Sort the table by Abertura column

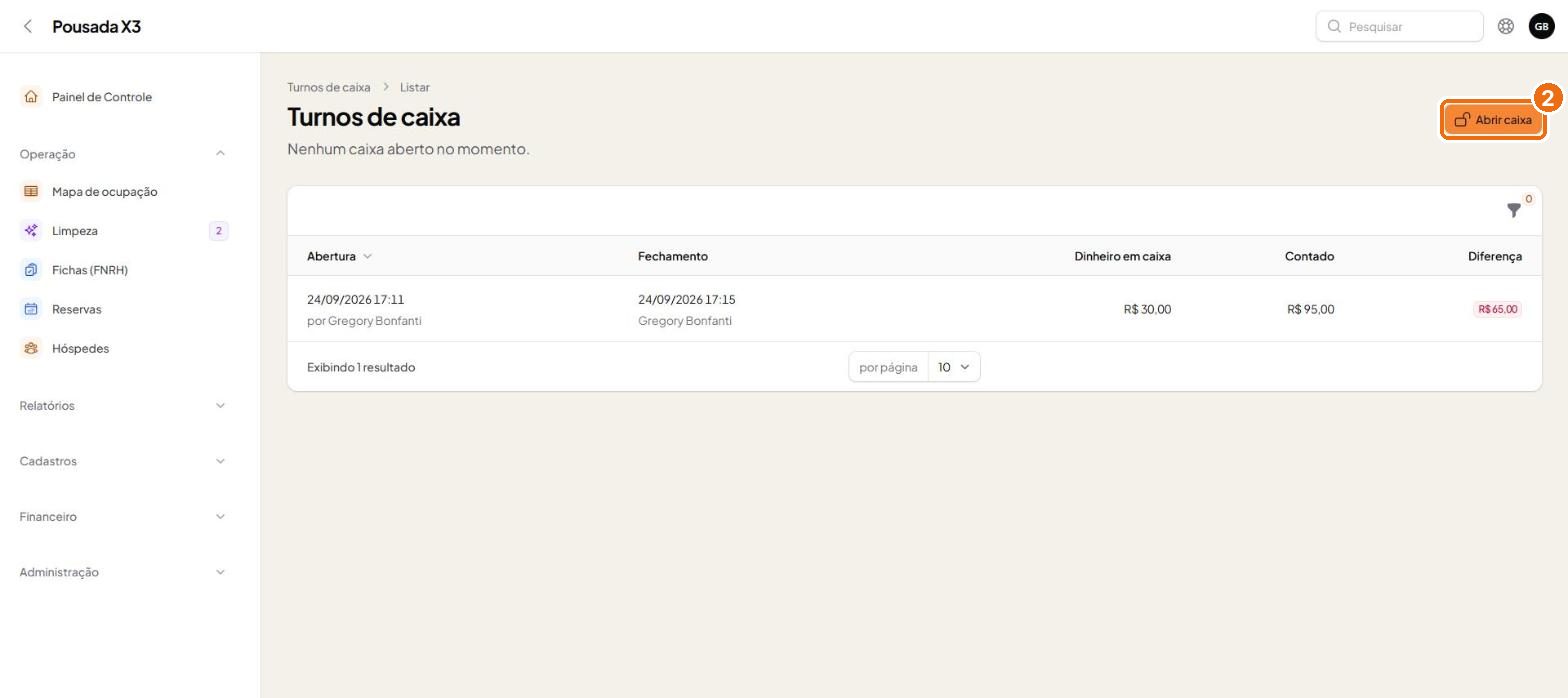point(339,256)
